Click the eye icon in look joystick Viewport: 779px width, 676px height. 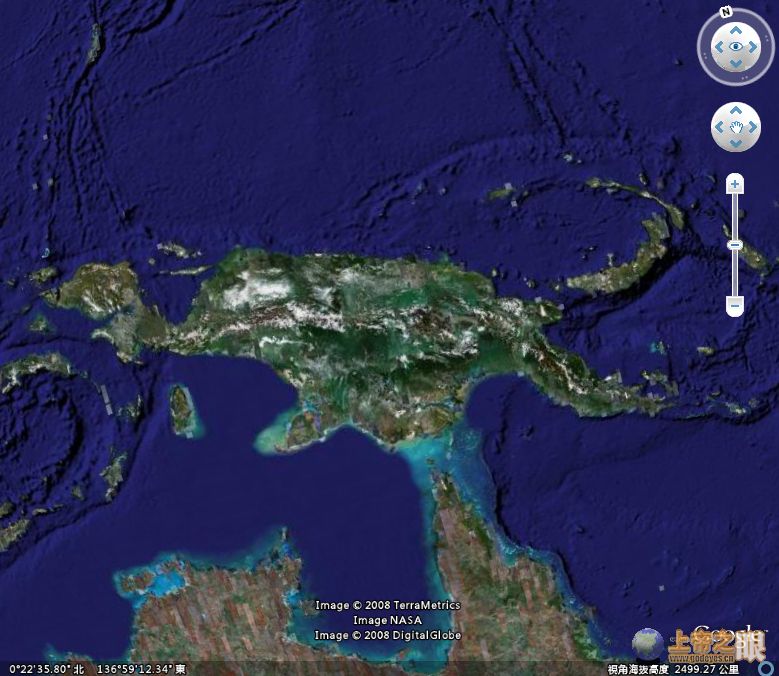(736, 47)
